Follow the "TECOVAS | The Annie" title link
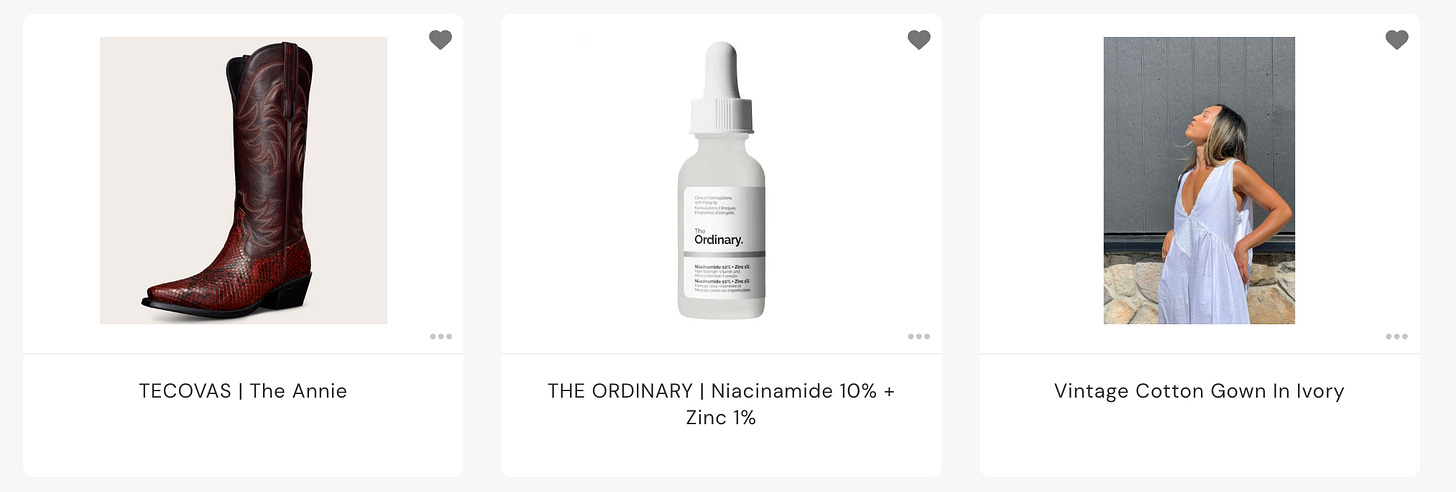 coord(243,391)
